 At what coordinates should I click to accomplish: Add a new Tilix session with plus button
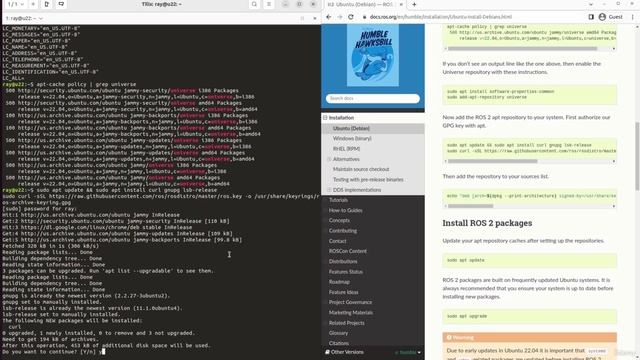point(33,4)
